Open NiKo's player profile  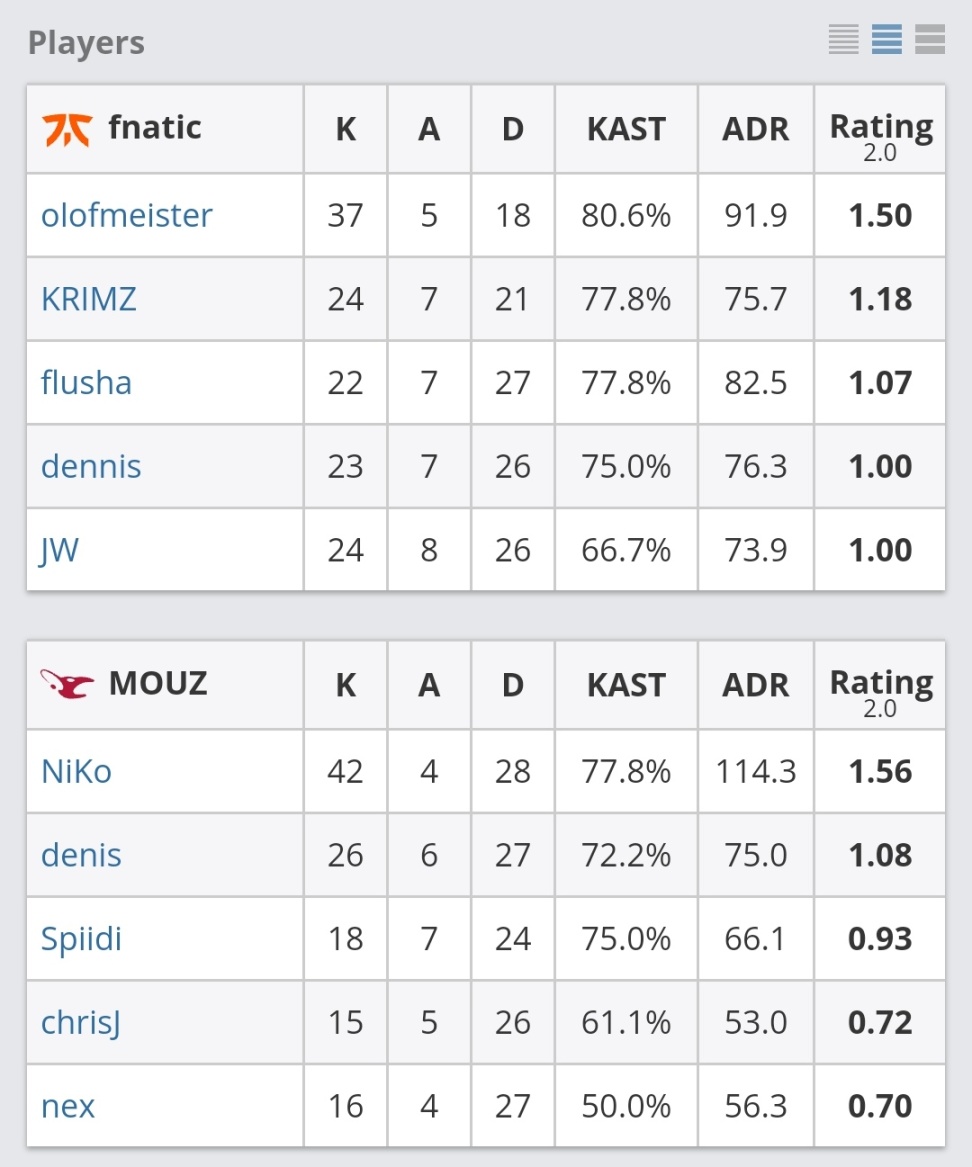click(76, 771)
